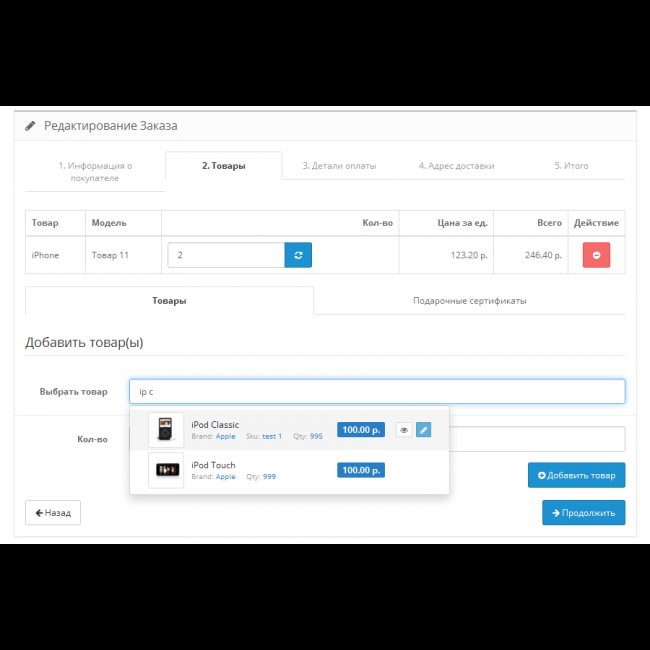Select iPod Classic from the suggestion list
The height and width of the screenshot is (650, 650).
215,425
